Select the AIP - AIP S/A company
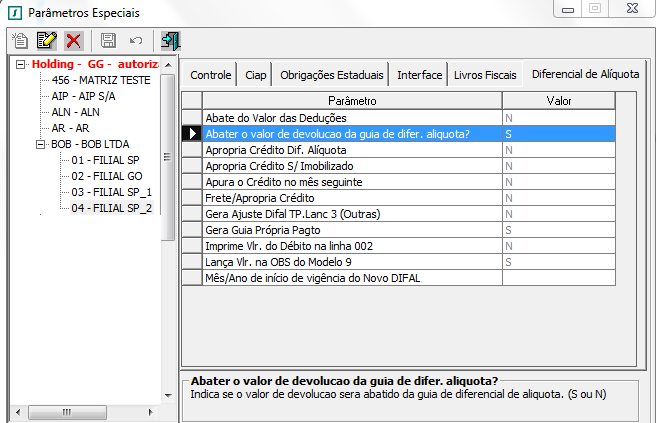The height and width of the screenshot is (423, 656). tap(85, 96)
